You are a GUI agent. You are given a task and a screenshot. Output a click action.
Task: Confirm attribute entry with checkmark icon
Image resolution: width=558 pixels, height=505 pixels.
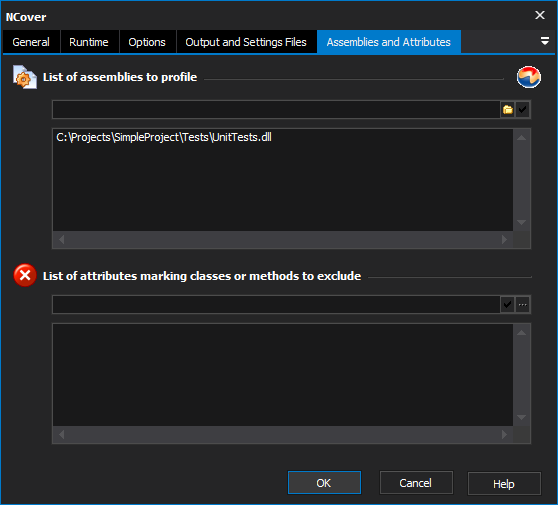pyautogui.click(x=507, y=305)
